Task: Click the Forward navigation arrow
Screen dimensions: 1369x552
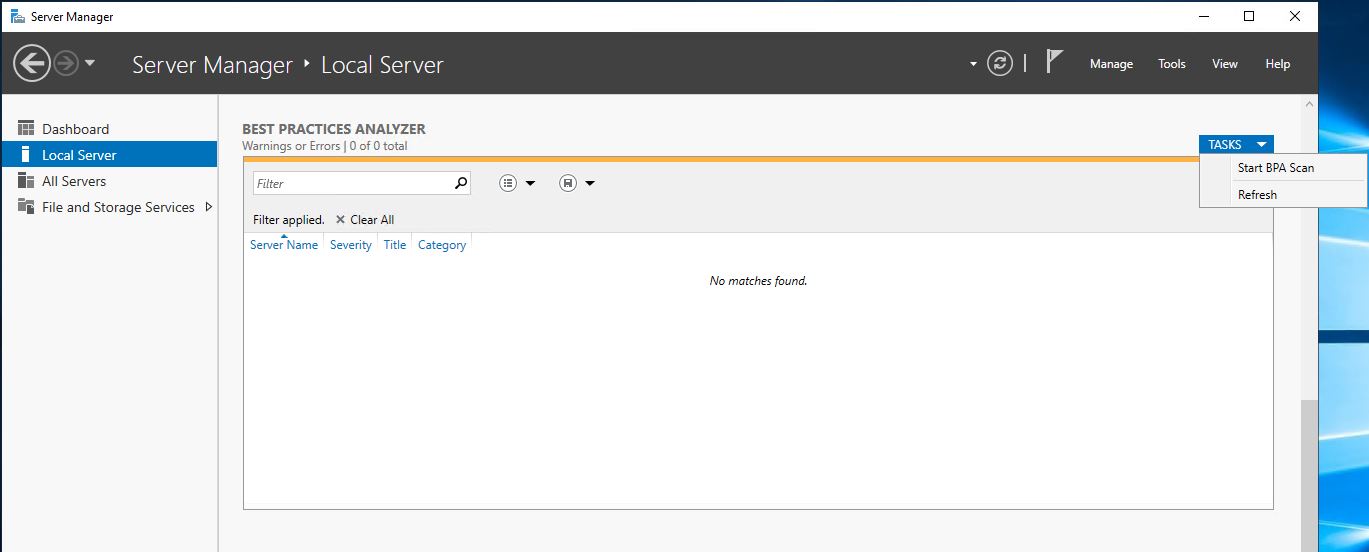Action: pos(66,64)
